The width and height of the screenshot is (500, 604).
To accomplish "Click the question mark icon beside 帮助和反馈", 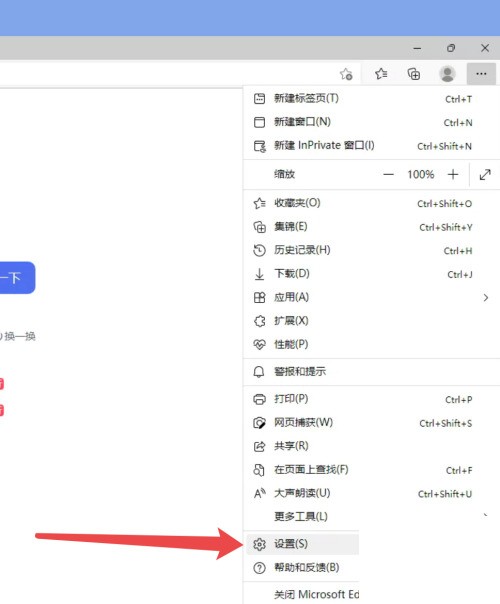I will click(259, 567).
